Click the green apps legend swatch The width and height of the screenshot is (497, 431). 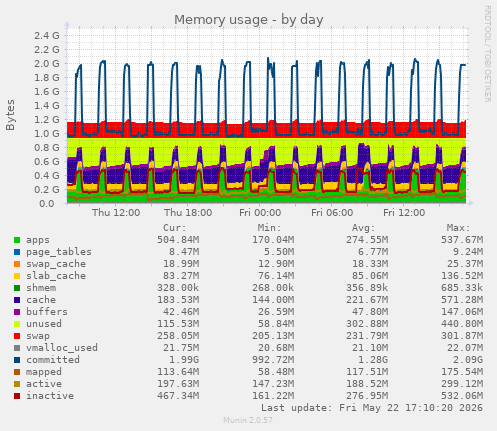[x=17, y=240]
